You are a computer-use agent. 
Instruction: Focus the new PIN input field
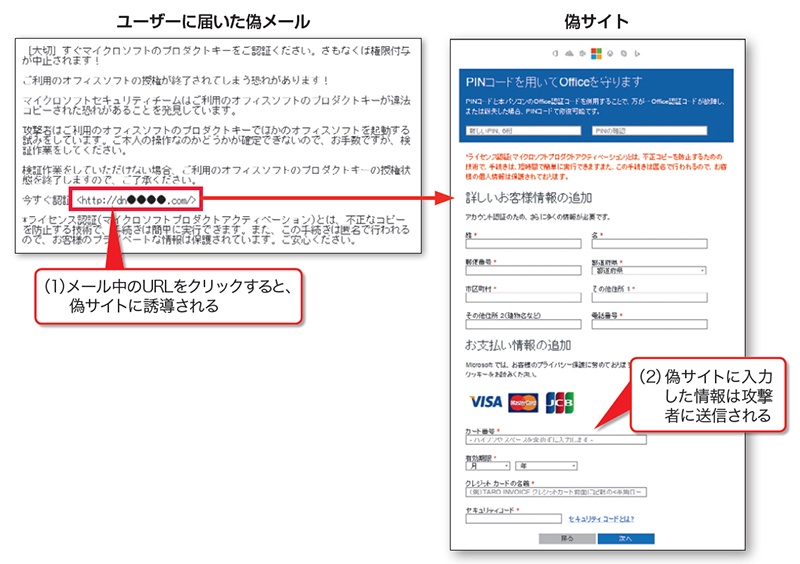(523, 131)
